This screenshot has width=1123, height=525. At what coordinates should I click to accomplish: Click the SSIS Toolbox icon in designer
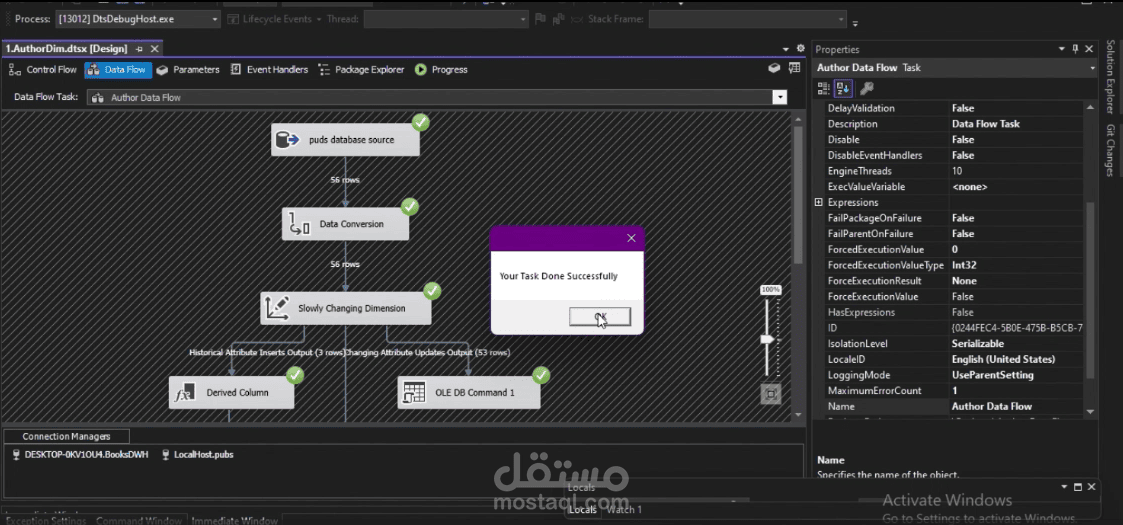click(x=773, y=69)
